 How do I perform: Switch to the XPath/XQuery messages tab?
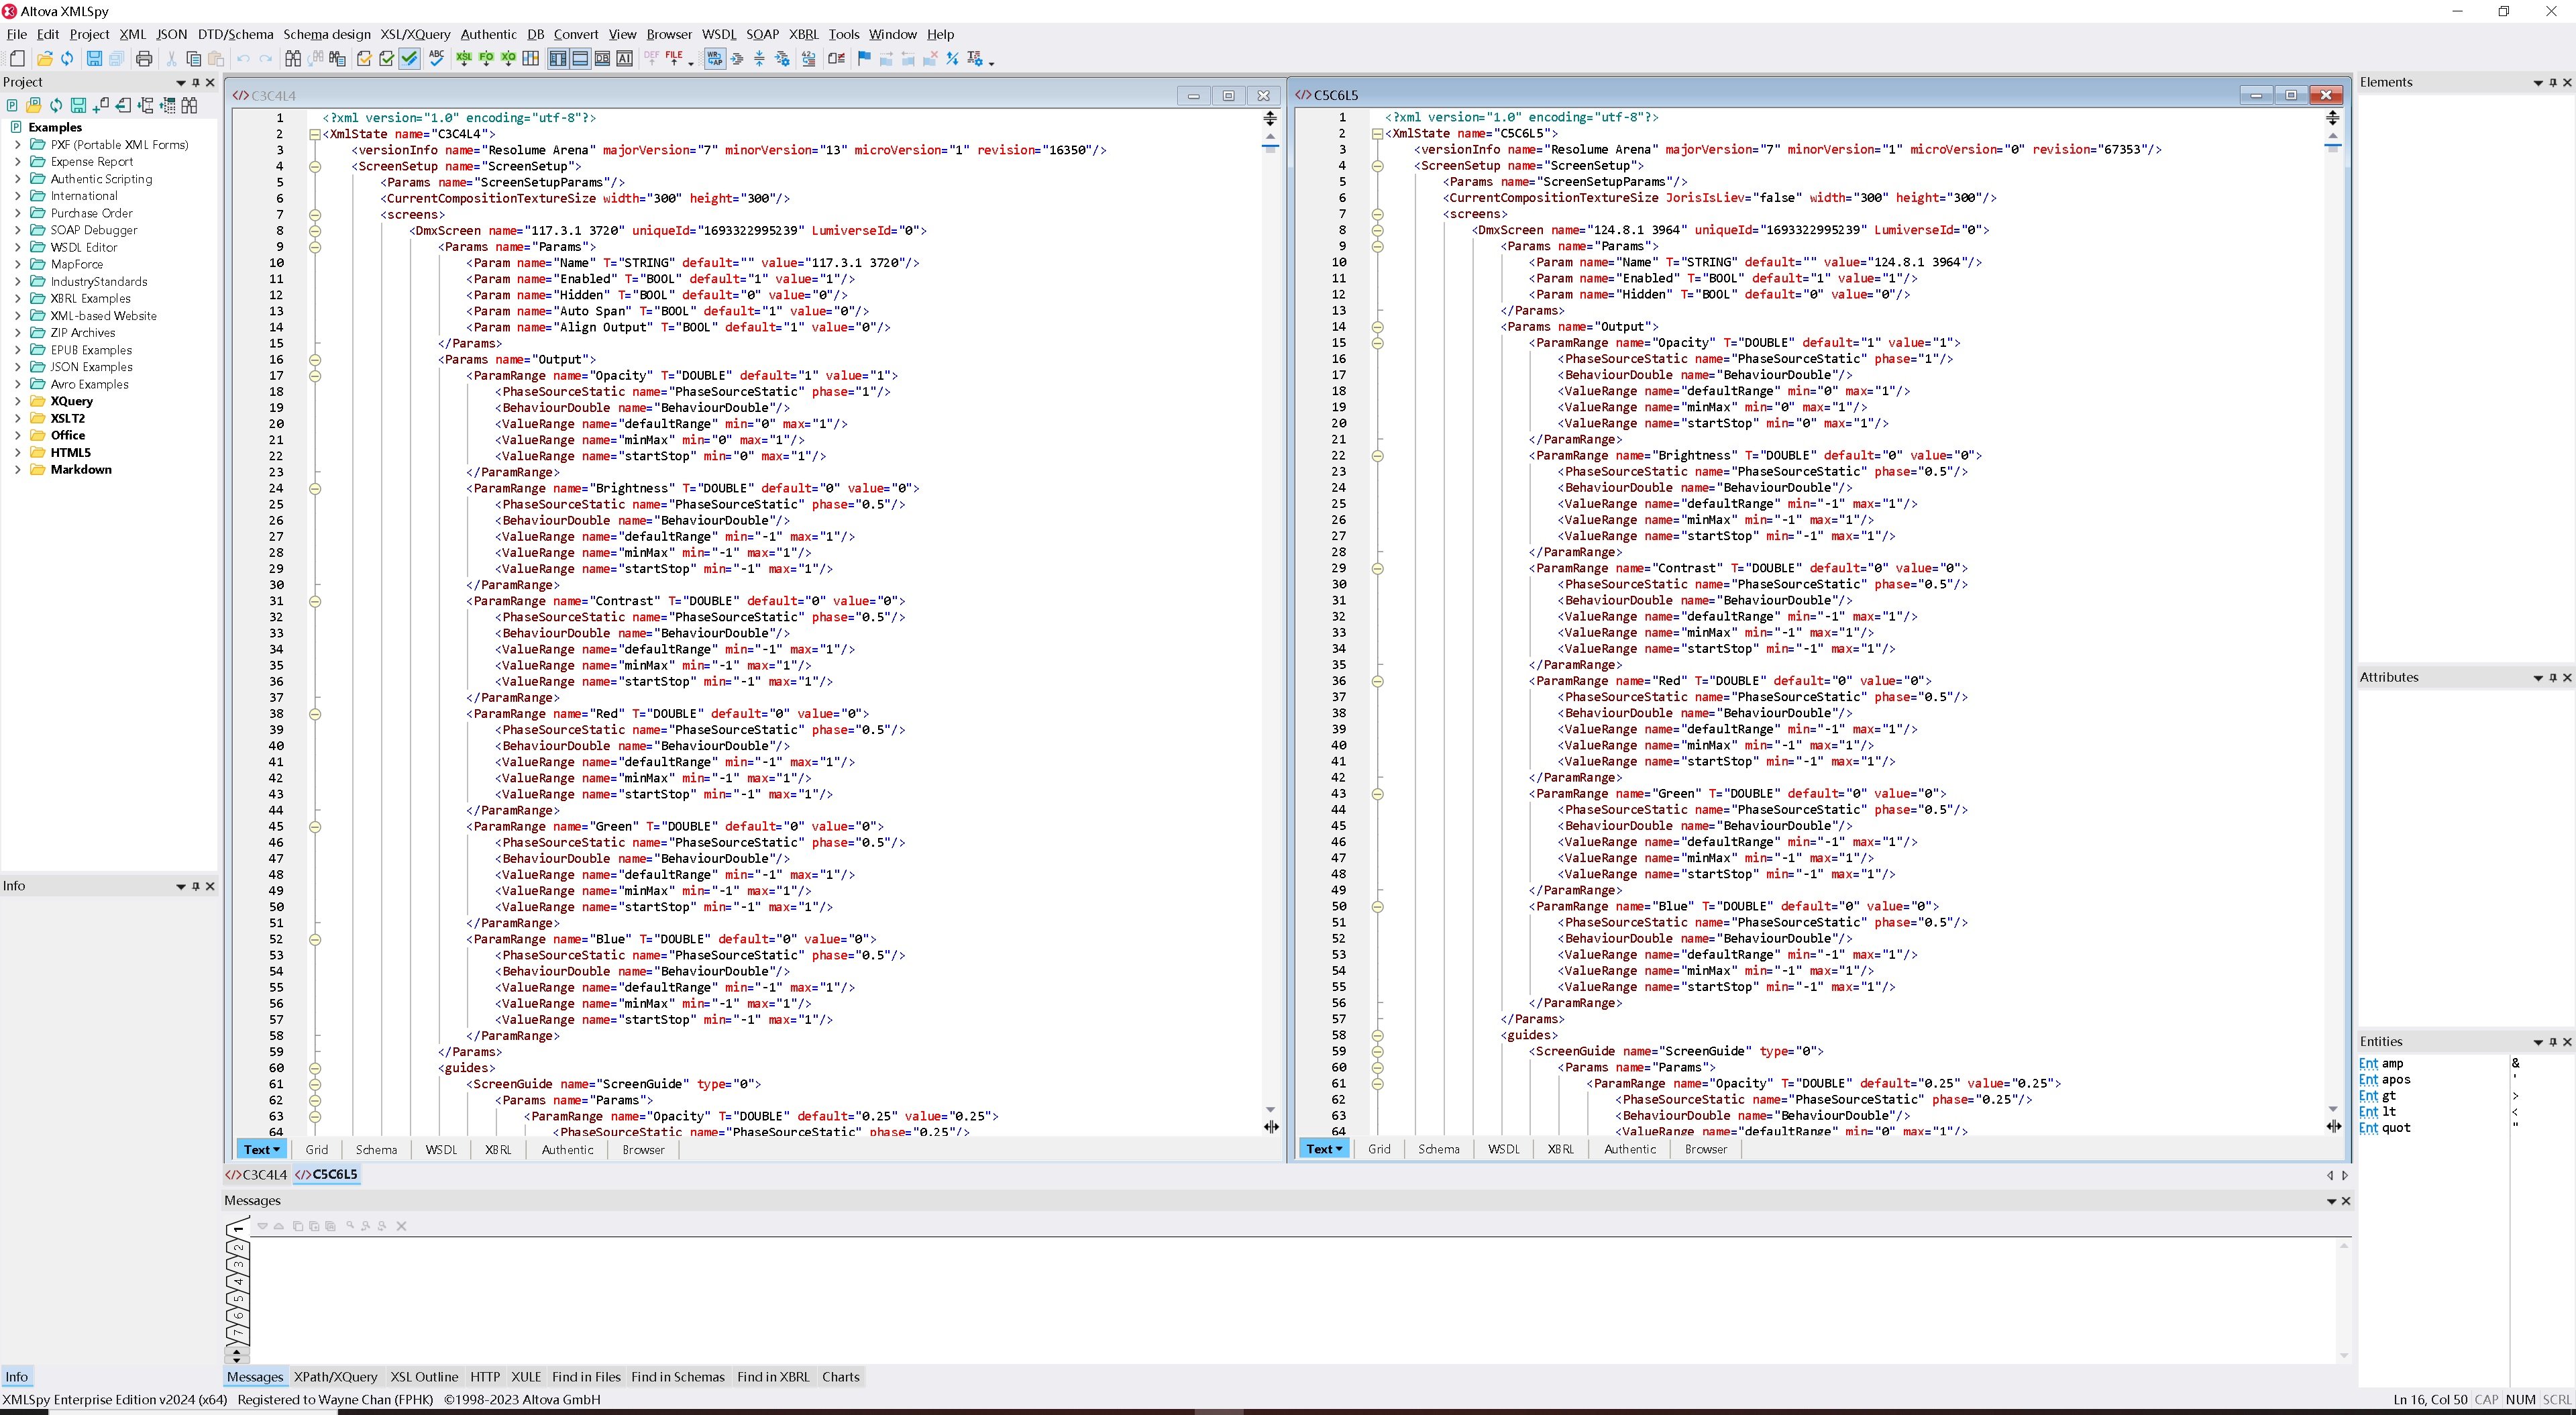335,1377
